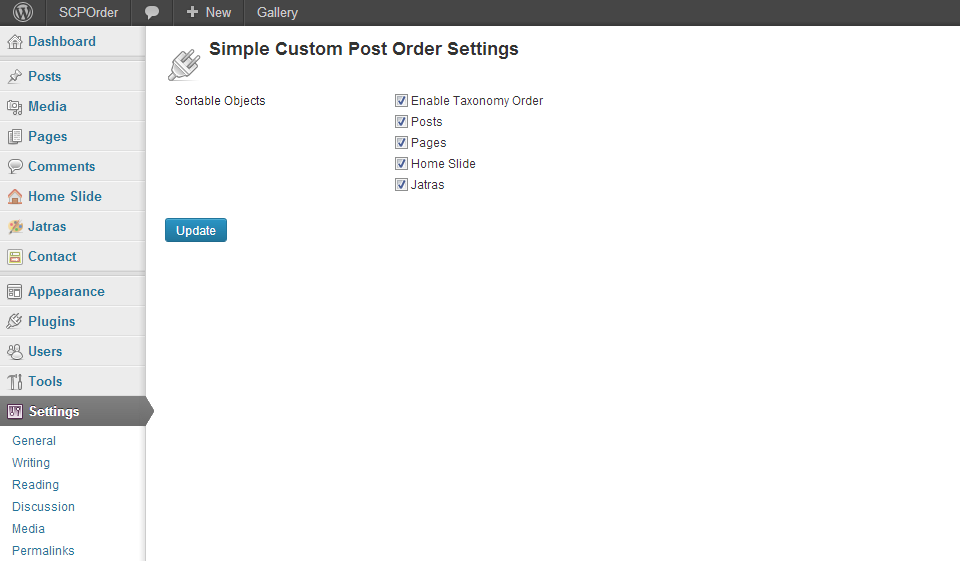Uncheck the Jatras checkbox
This screenshot has height=561, width=960.
[401, 185]
